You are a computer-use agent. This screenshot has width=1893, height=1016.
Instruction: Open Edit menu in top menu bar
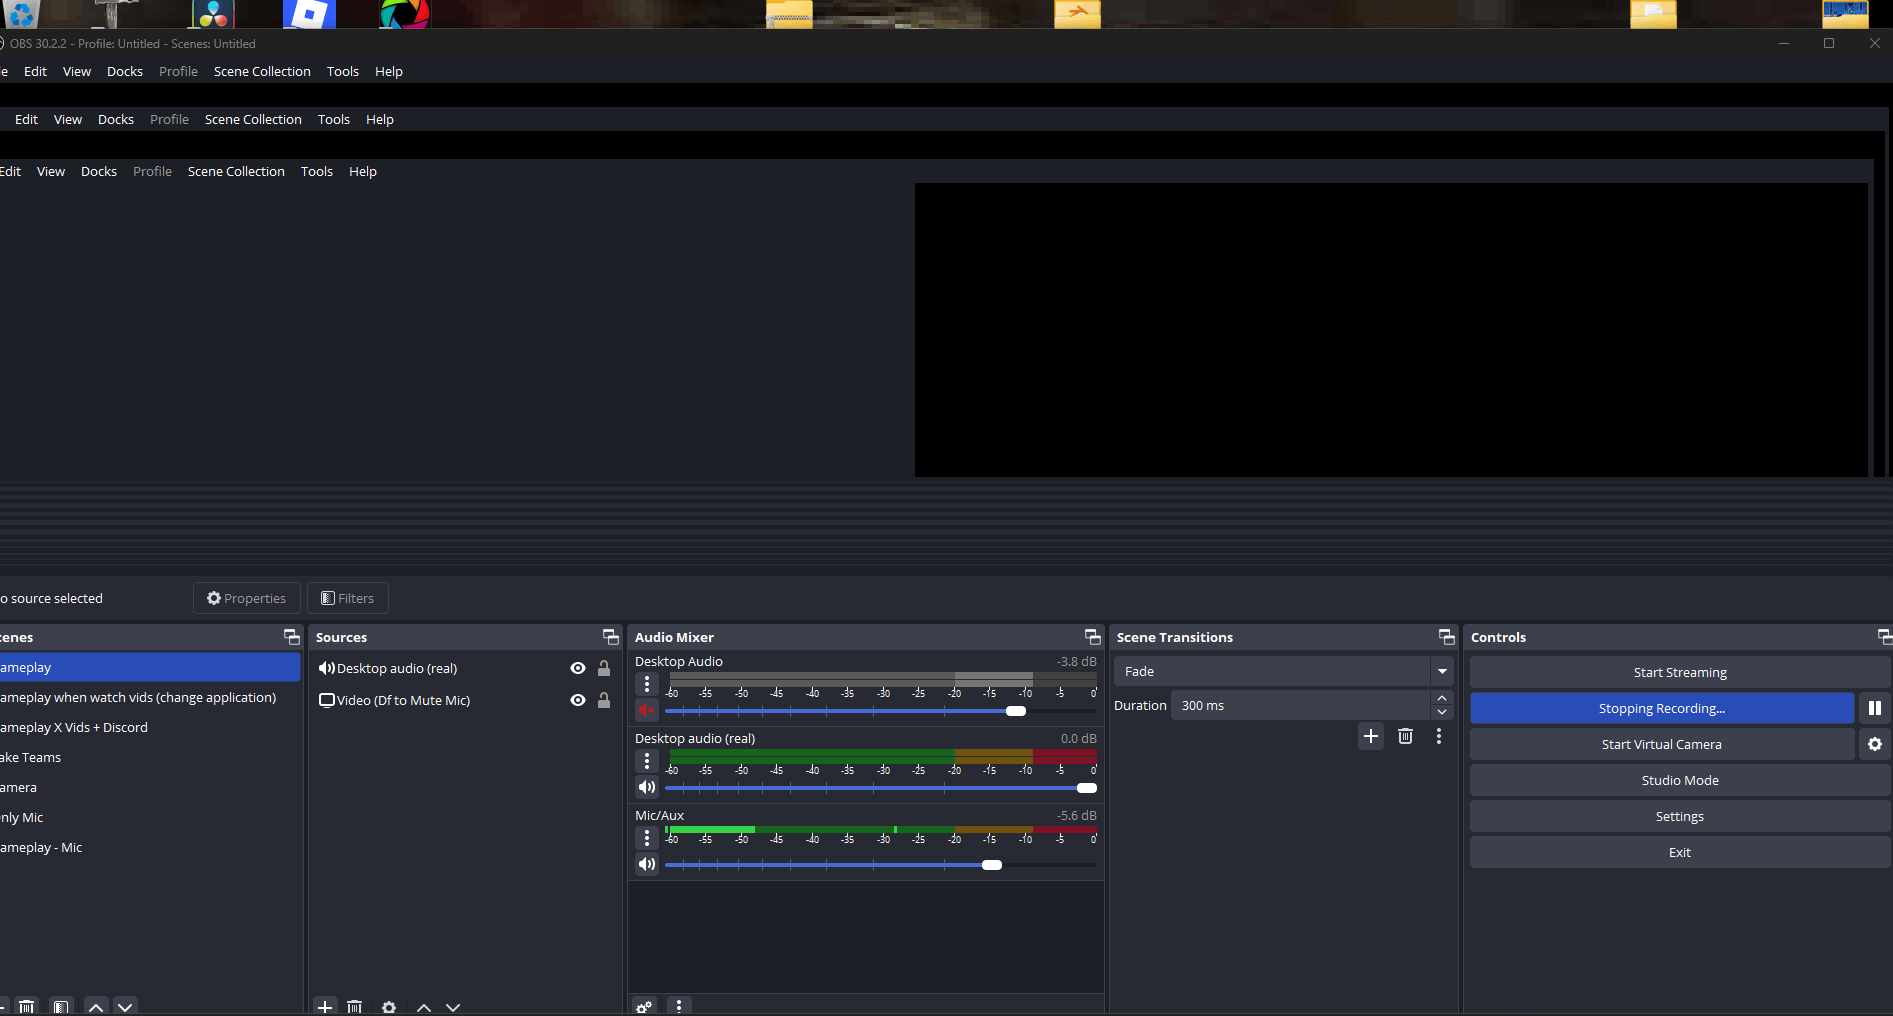coord(35,71)
